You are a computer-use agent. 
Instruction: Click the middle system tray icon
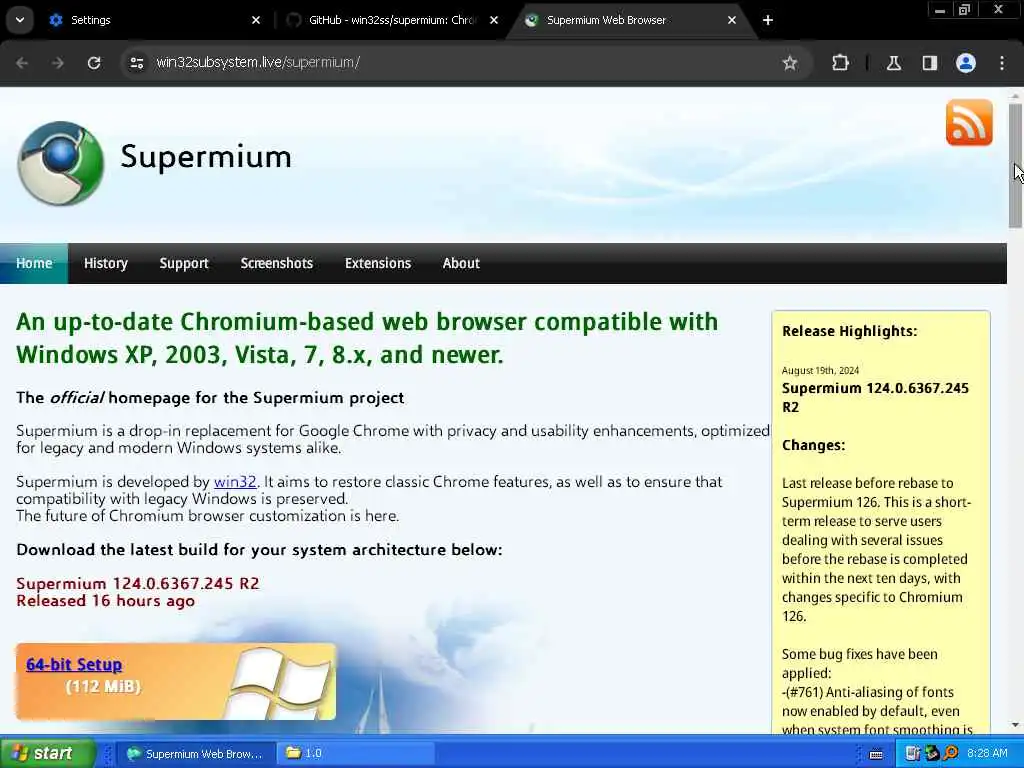click(x=932, y=754)
